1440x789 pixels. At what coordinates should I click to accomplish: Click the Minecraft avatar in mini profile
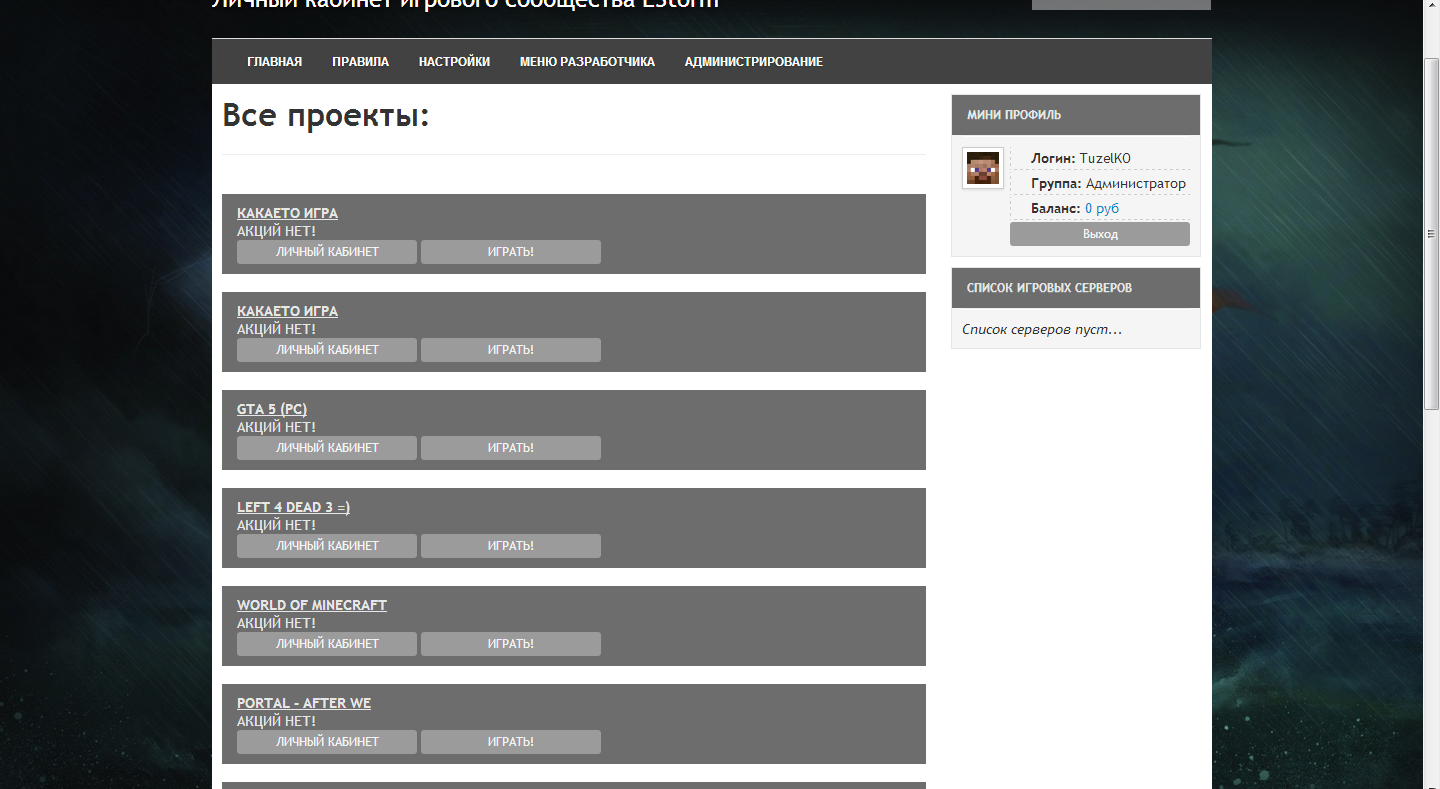[x=983, y=168]
